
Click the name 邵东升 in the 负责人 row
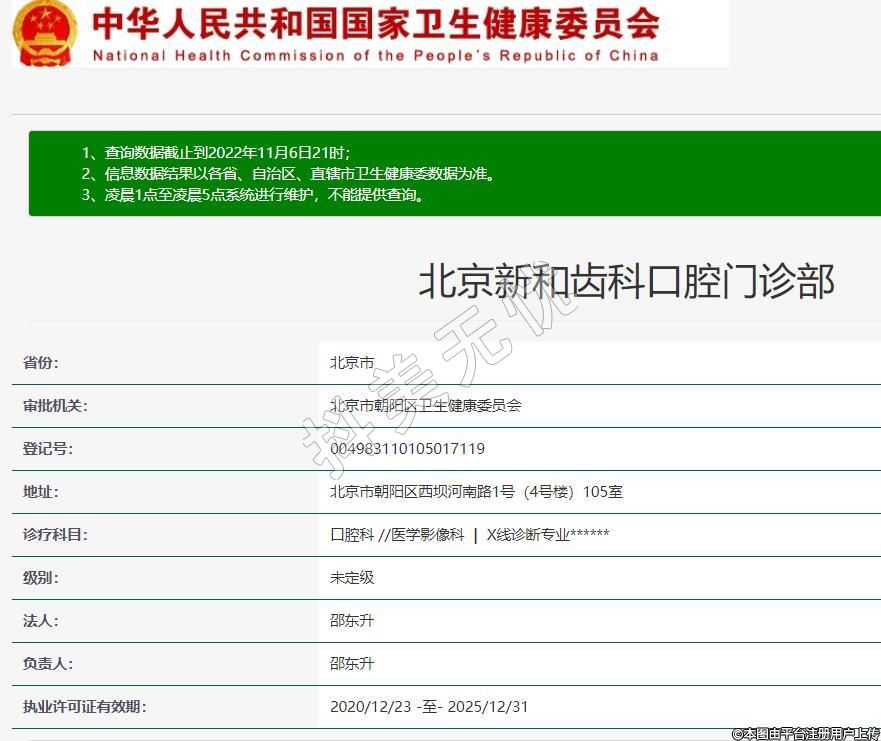pyautogui.click(x=352, y=664)
